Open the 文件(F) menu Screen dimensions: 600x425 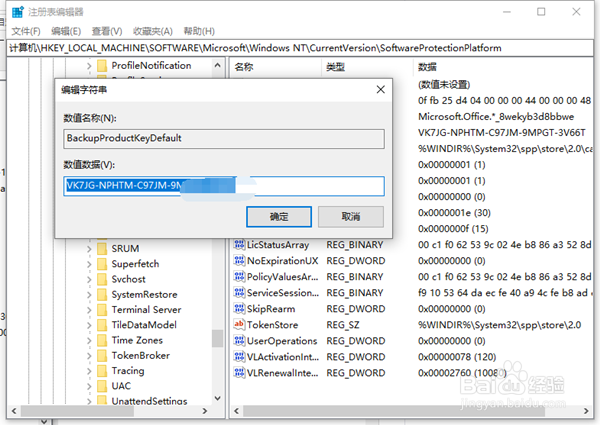click(26, 31)
